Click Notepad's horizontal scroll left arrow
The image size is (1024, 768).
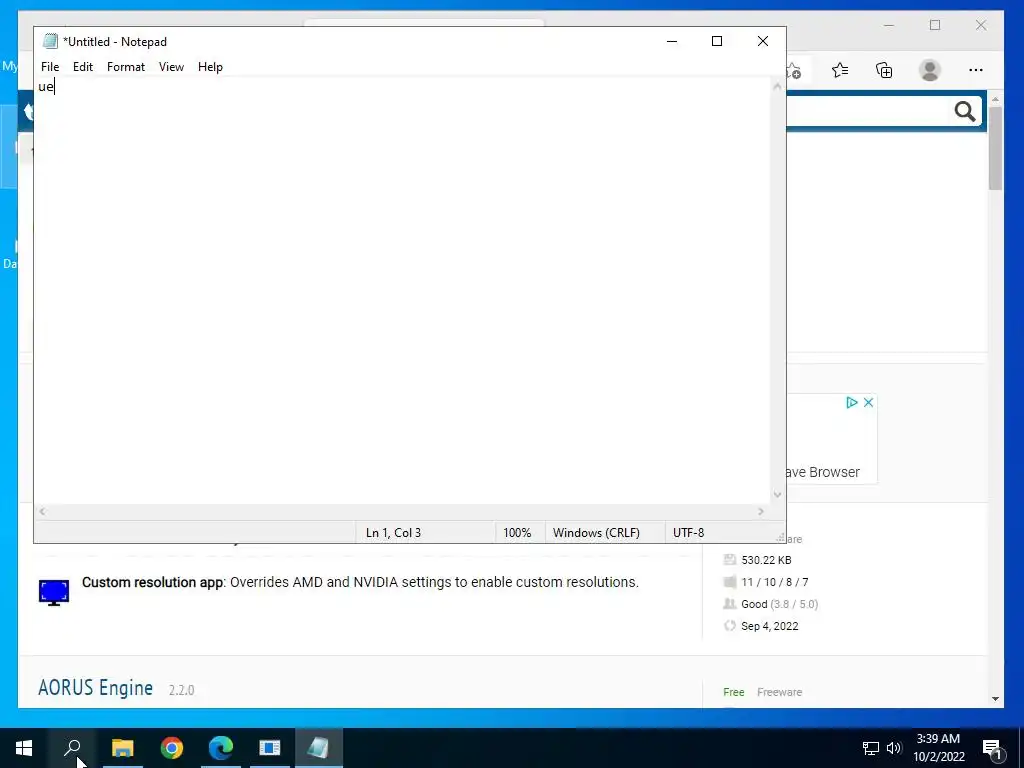pos(42,512)
